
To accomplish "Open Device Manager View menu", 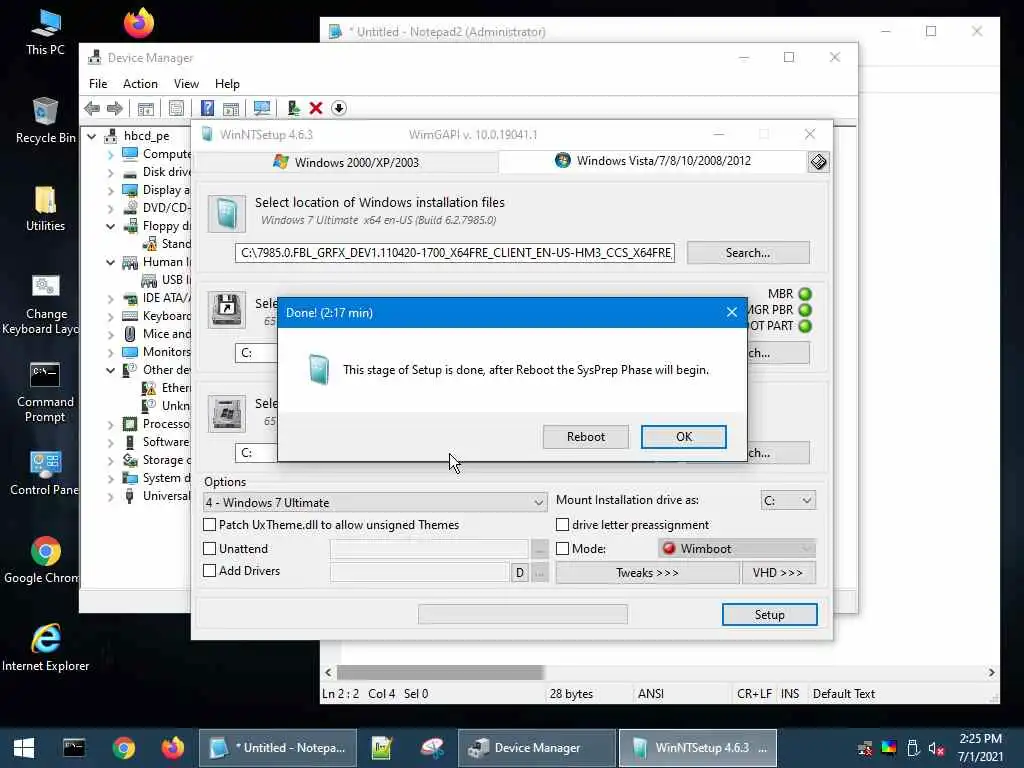I will pos(186,84).
